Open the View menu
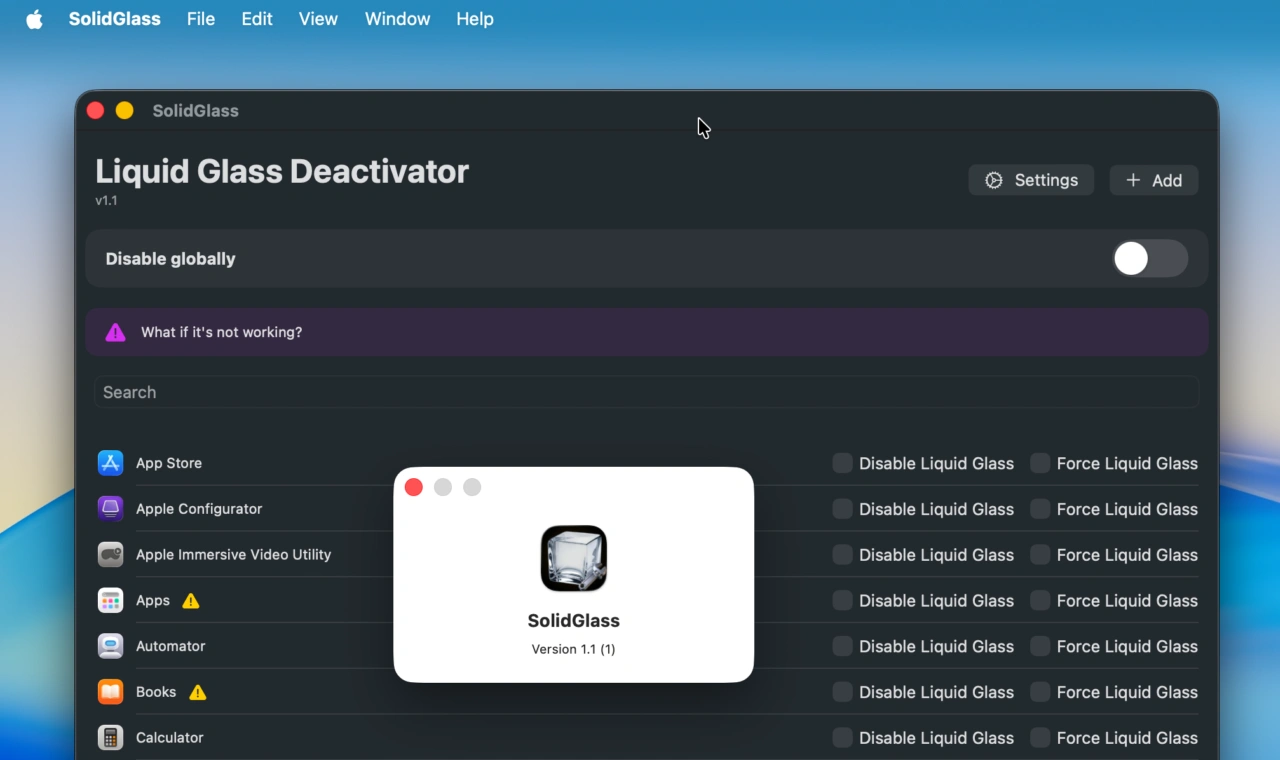 (x=318, y=19)
